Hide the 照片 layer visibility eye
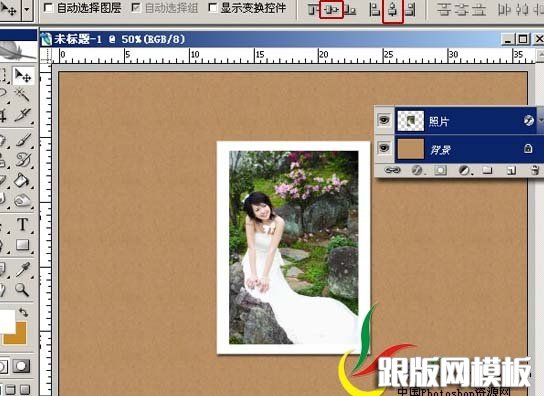Screen dimensions: 544x396 pyautogui.click(x=384, y=120)
